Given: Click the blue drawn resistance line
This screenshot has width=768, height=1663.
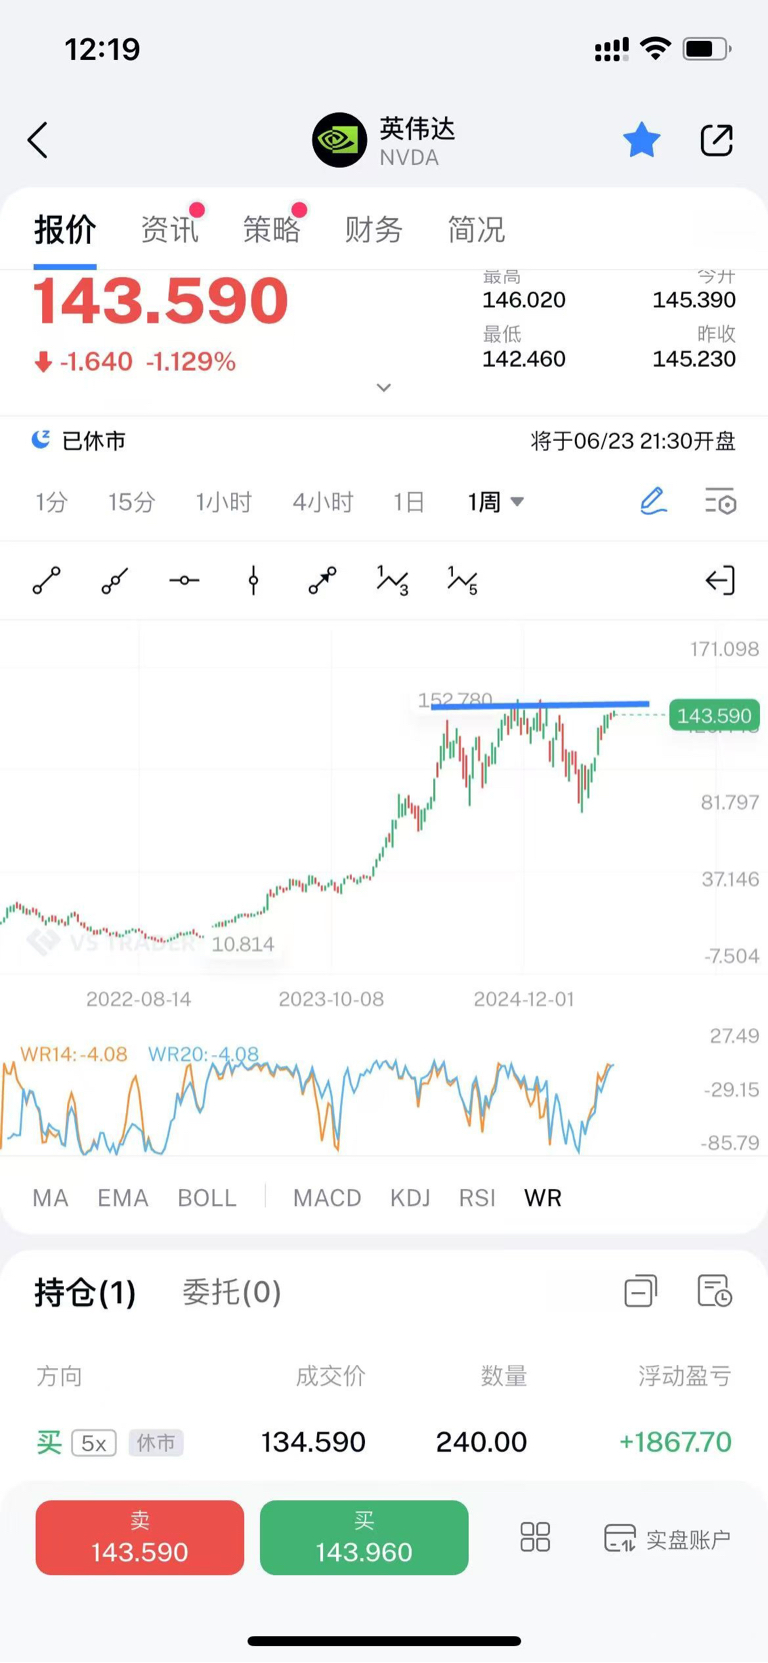Looking at the screenshot, I should [540, 706].
